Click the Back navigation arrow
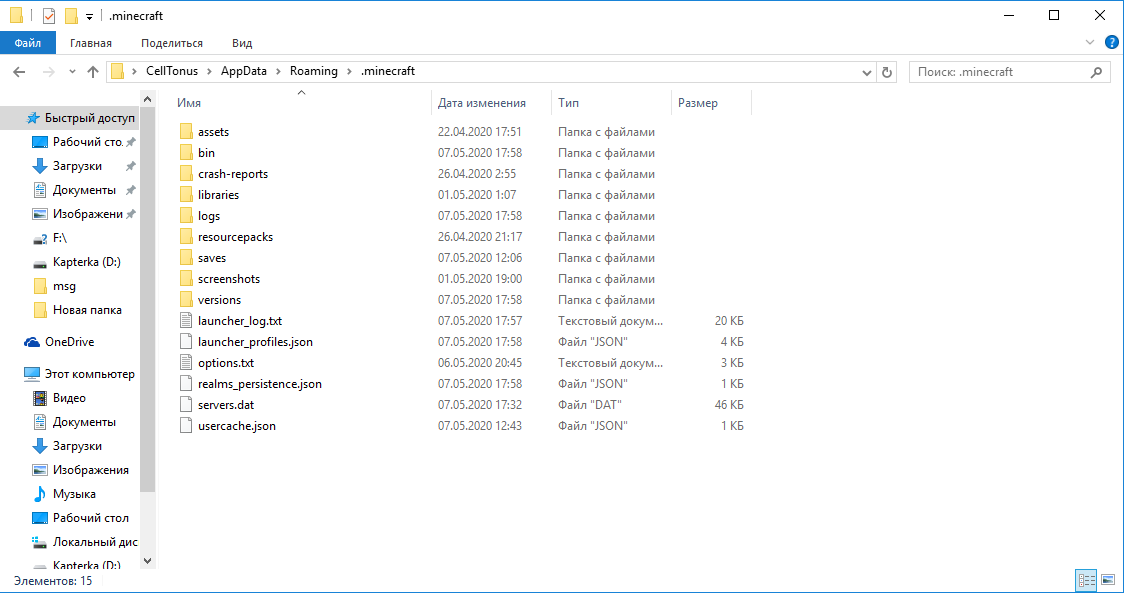Screen dimensions: 1124x593 click(19, 72)
